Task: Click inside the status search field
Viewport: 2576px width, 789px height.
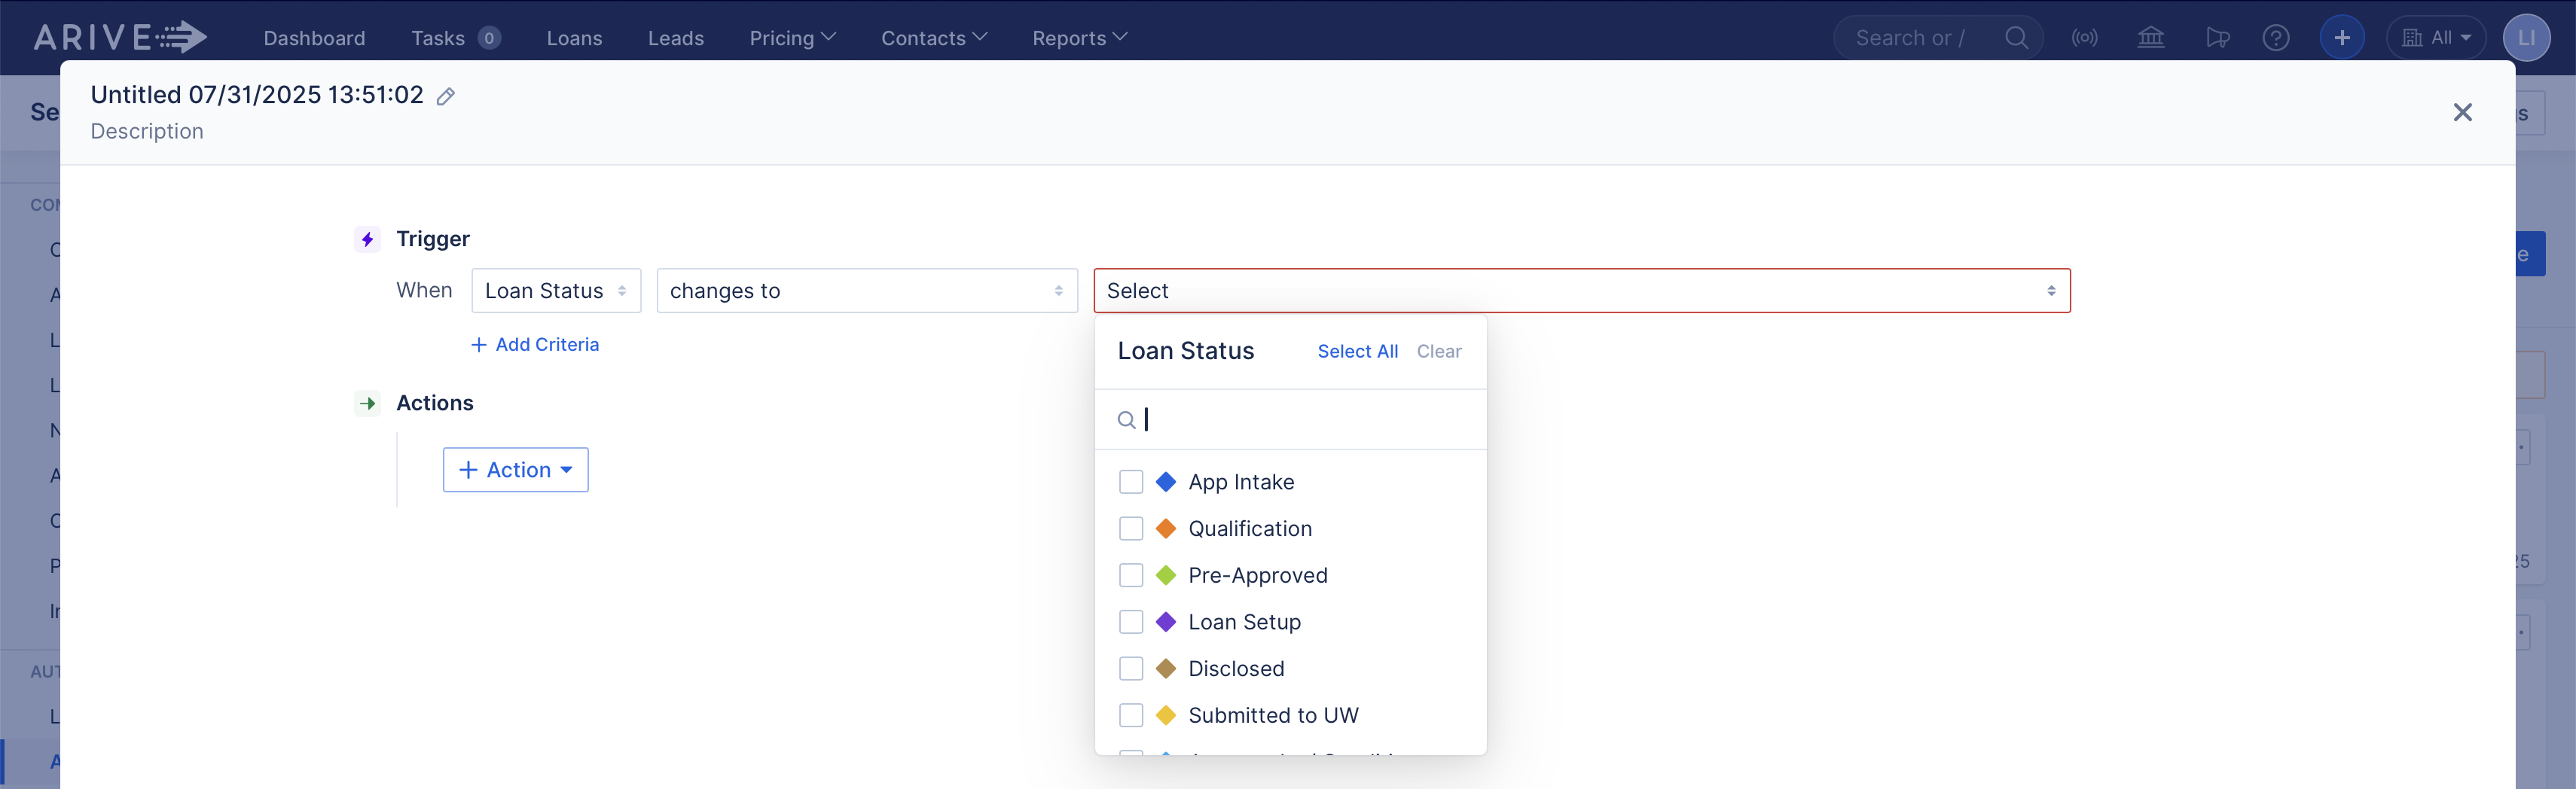Action: pos(1290,419)
